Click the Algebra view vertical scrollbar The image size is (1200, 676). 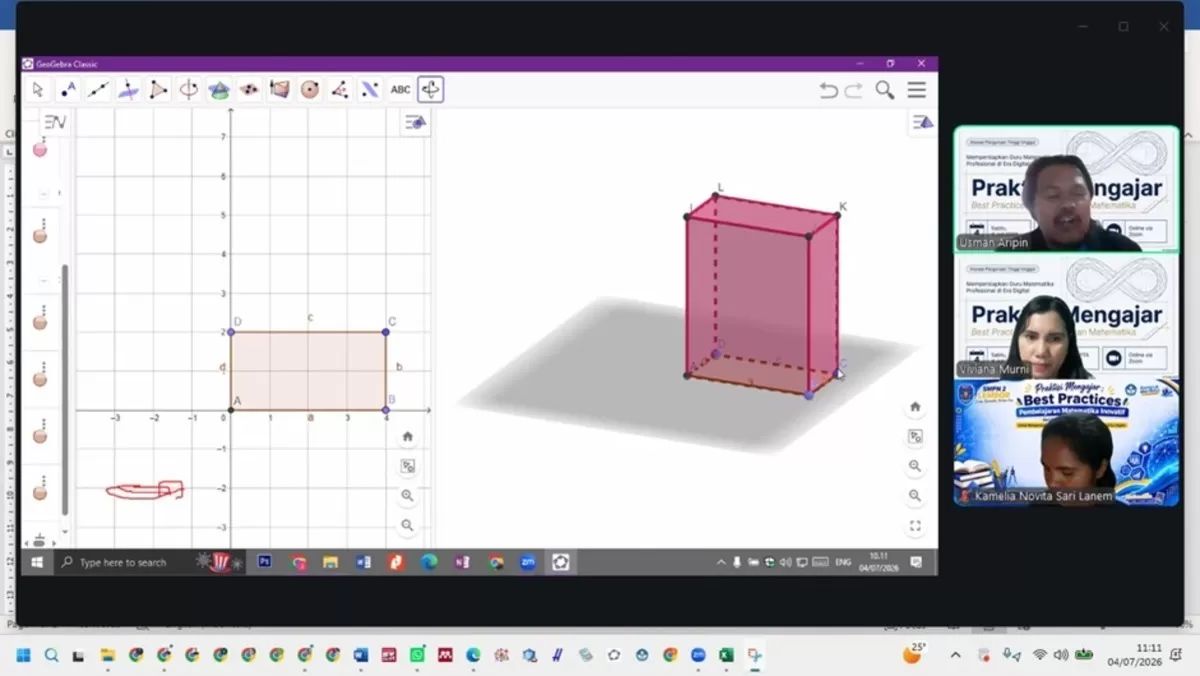coord(66,390)
